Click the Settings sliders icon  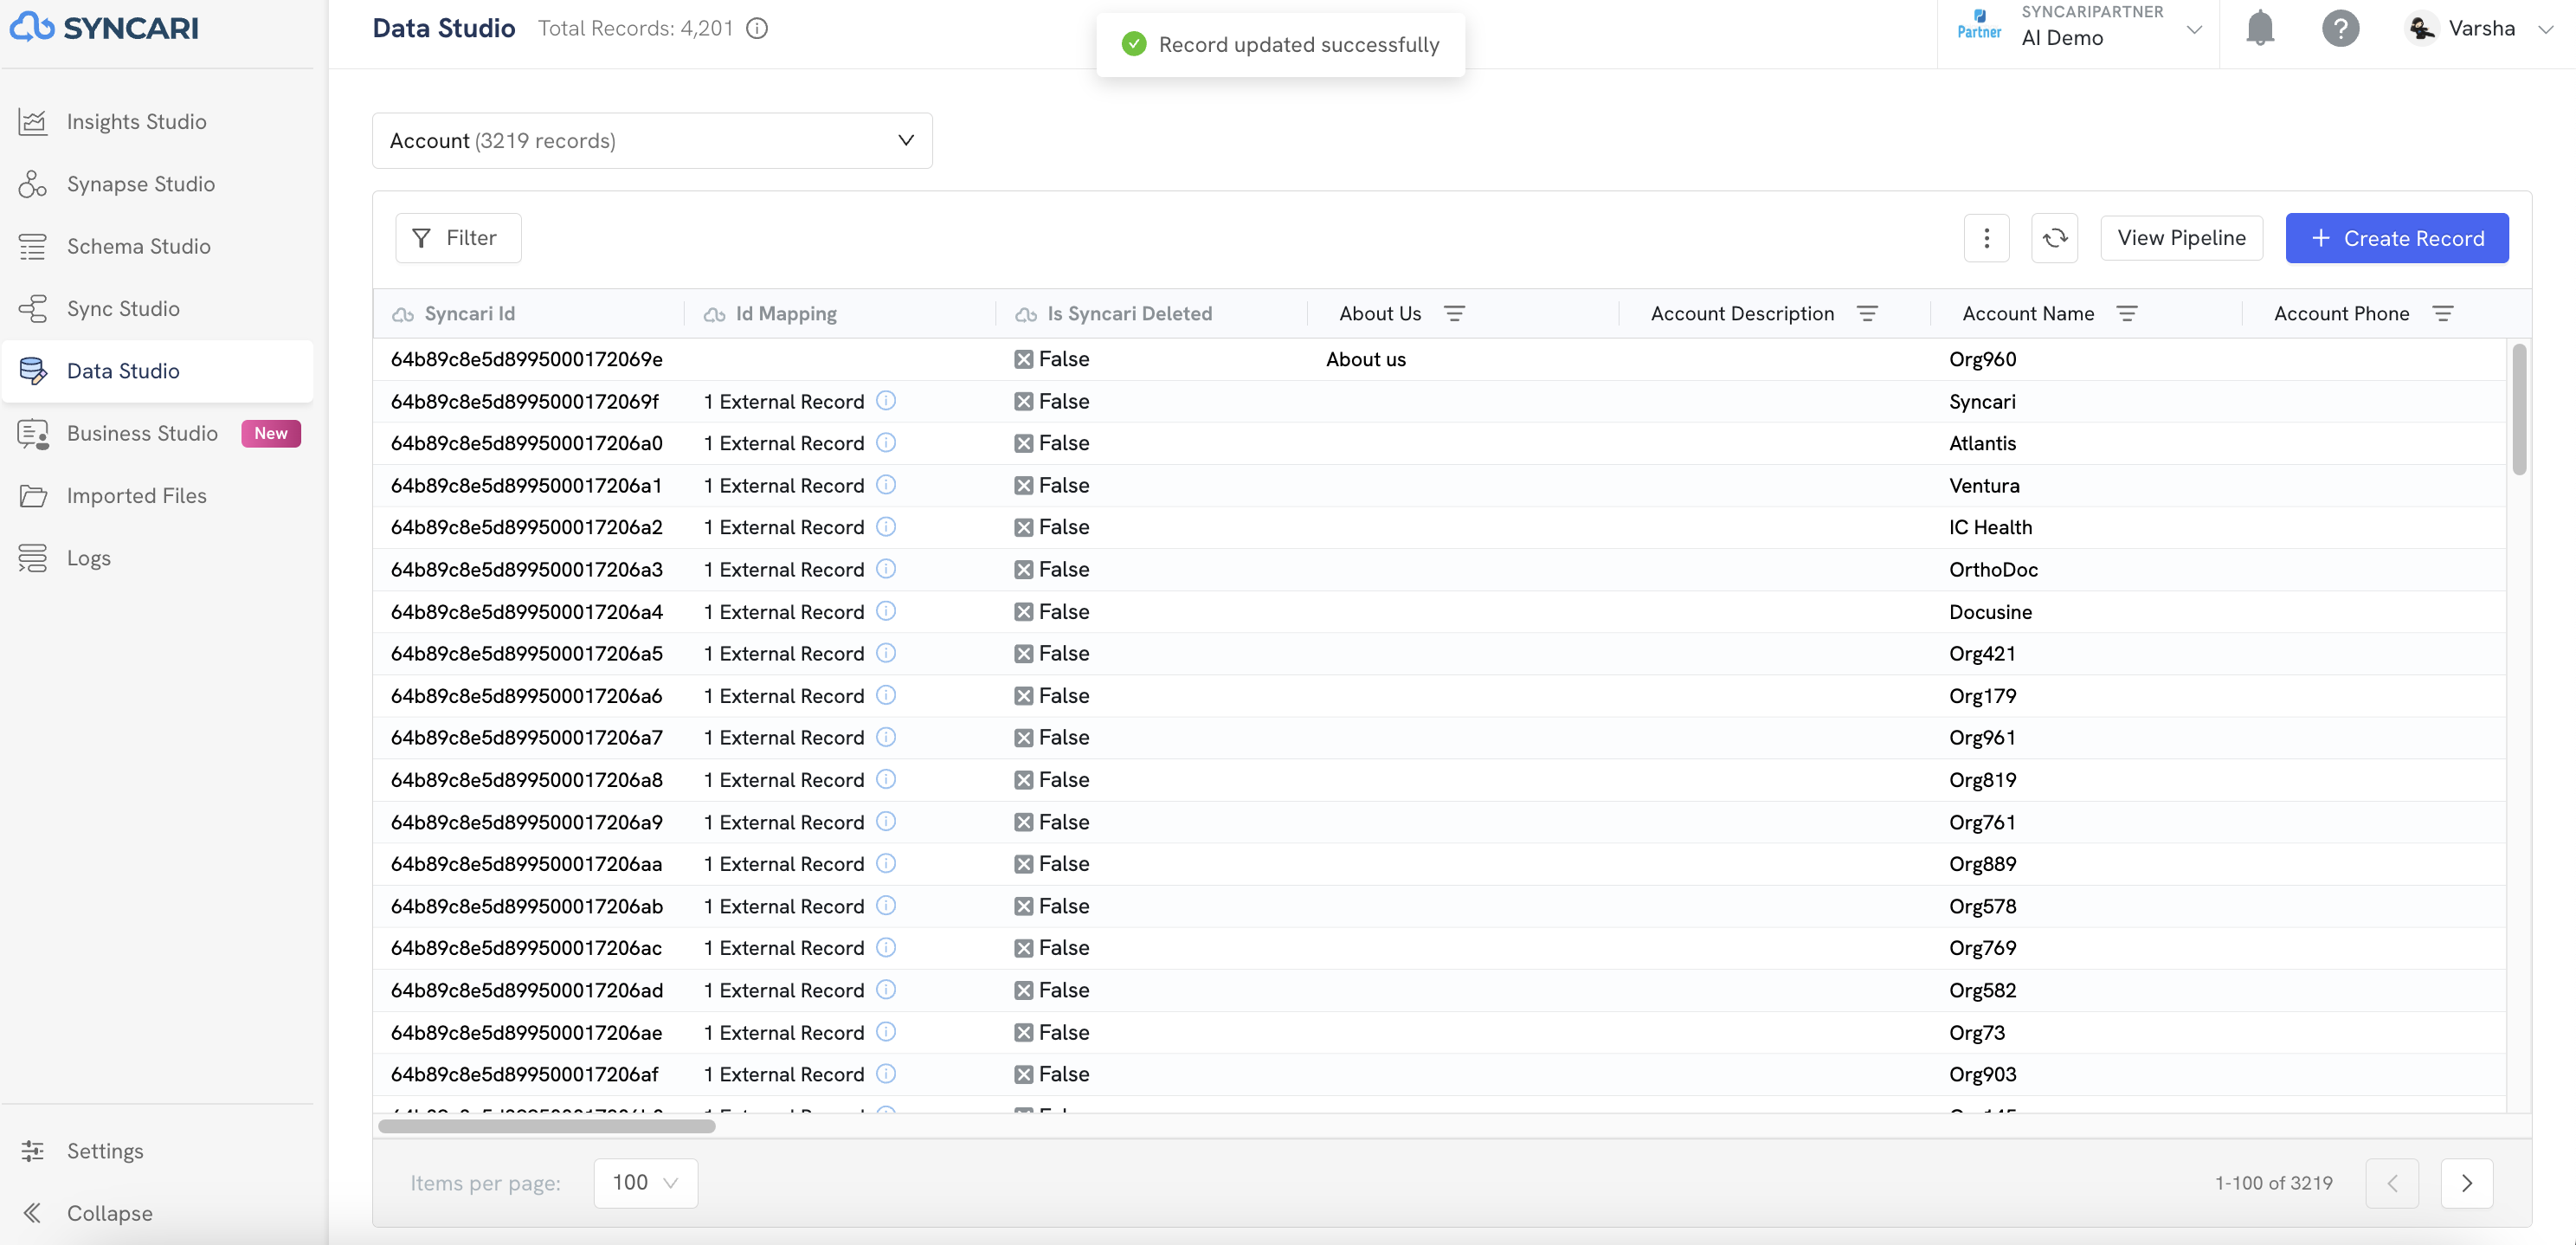tap(33, 1151)
